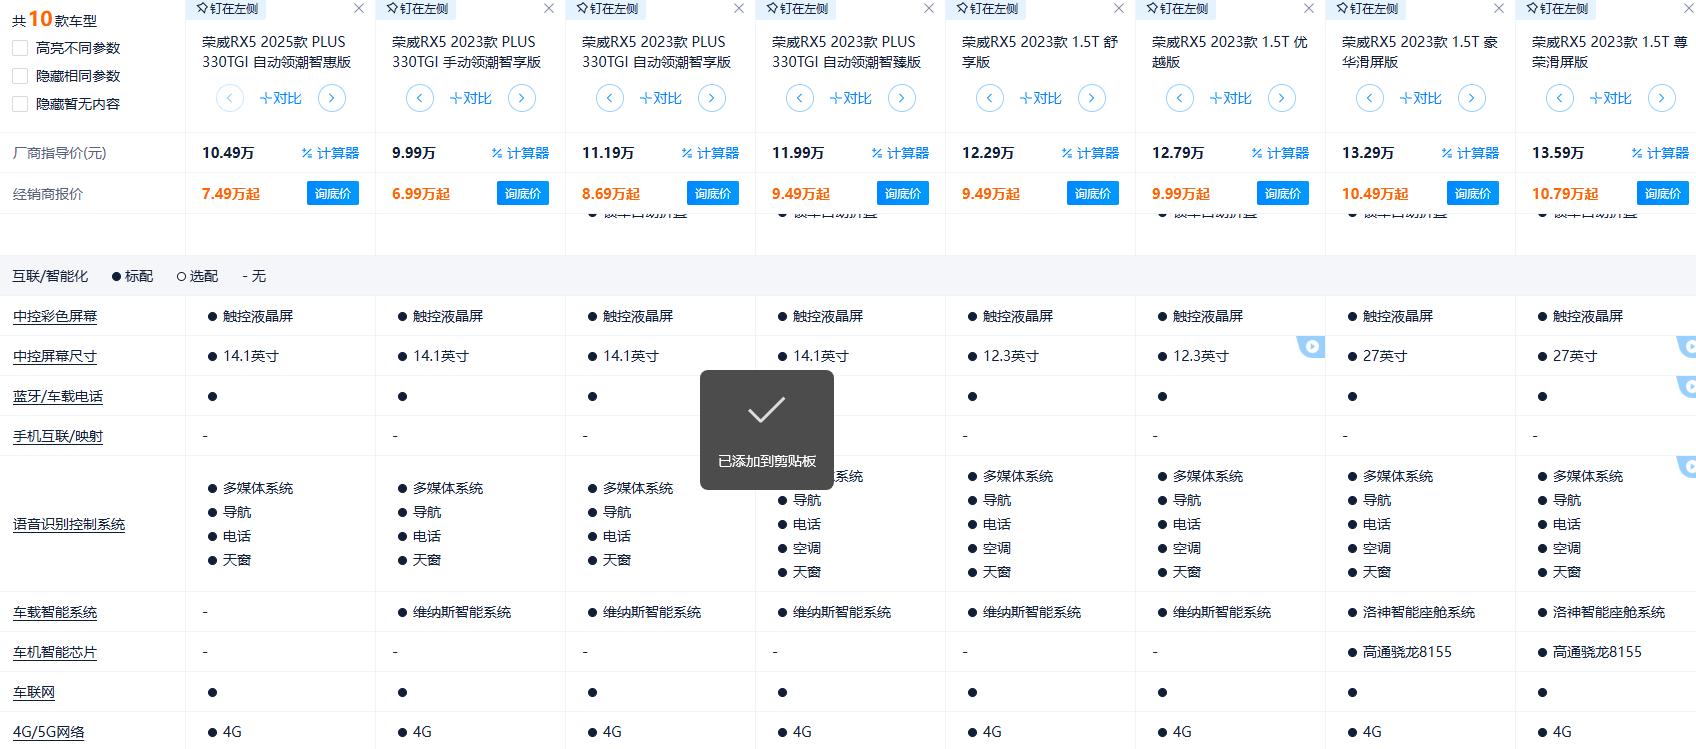Click 询底价 for the 10.79万起 model
The image size is (1696, 749).
tap(1663, 193)
